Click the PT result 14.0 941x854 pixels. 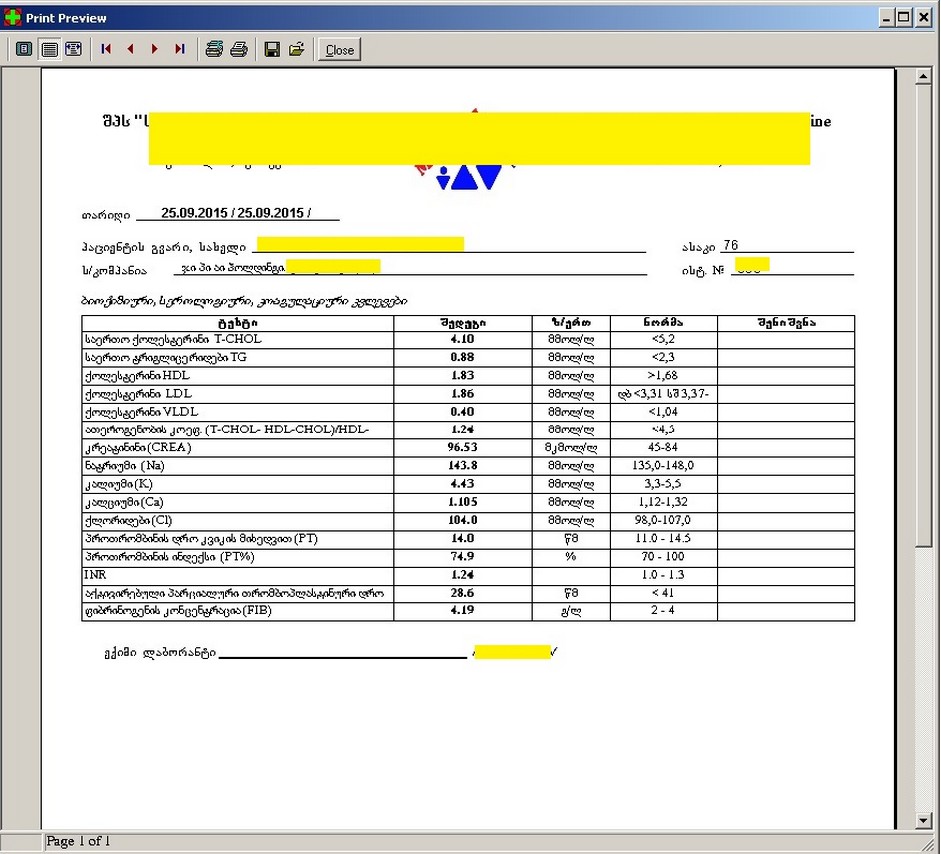tap(462, 538)
